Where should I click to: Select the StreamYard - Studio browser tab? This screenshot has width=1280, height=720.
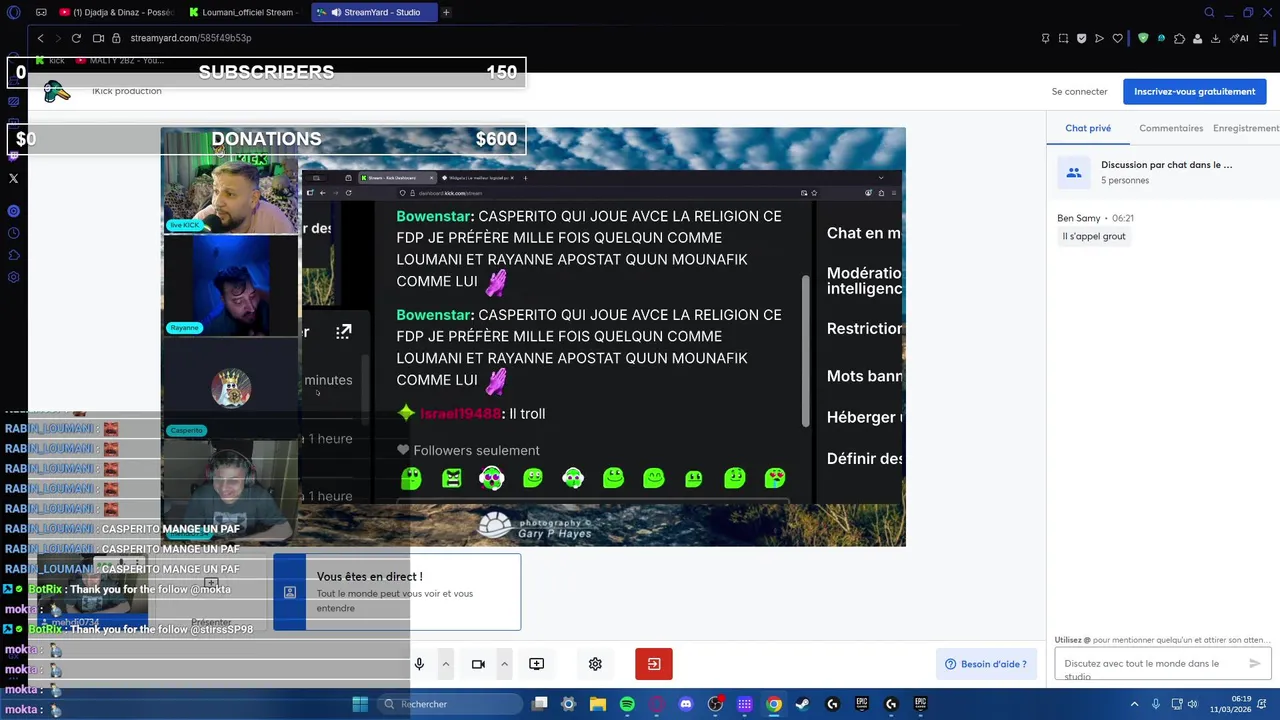click(373, 13)
